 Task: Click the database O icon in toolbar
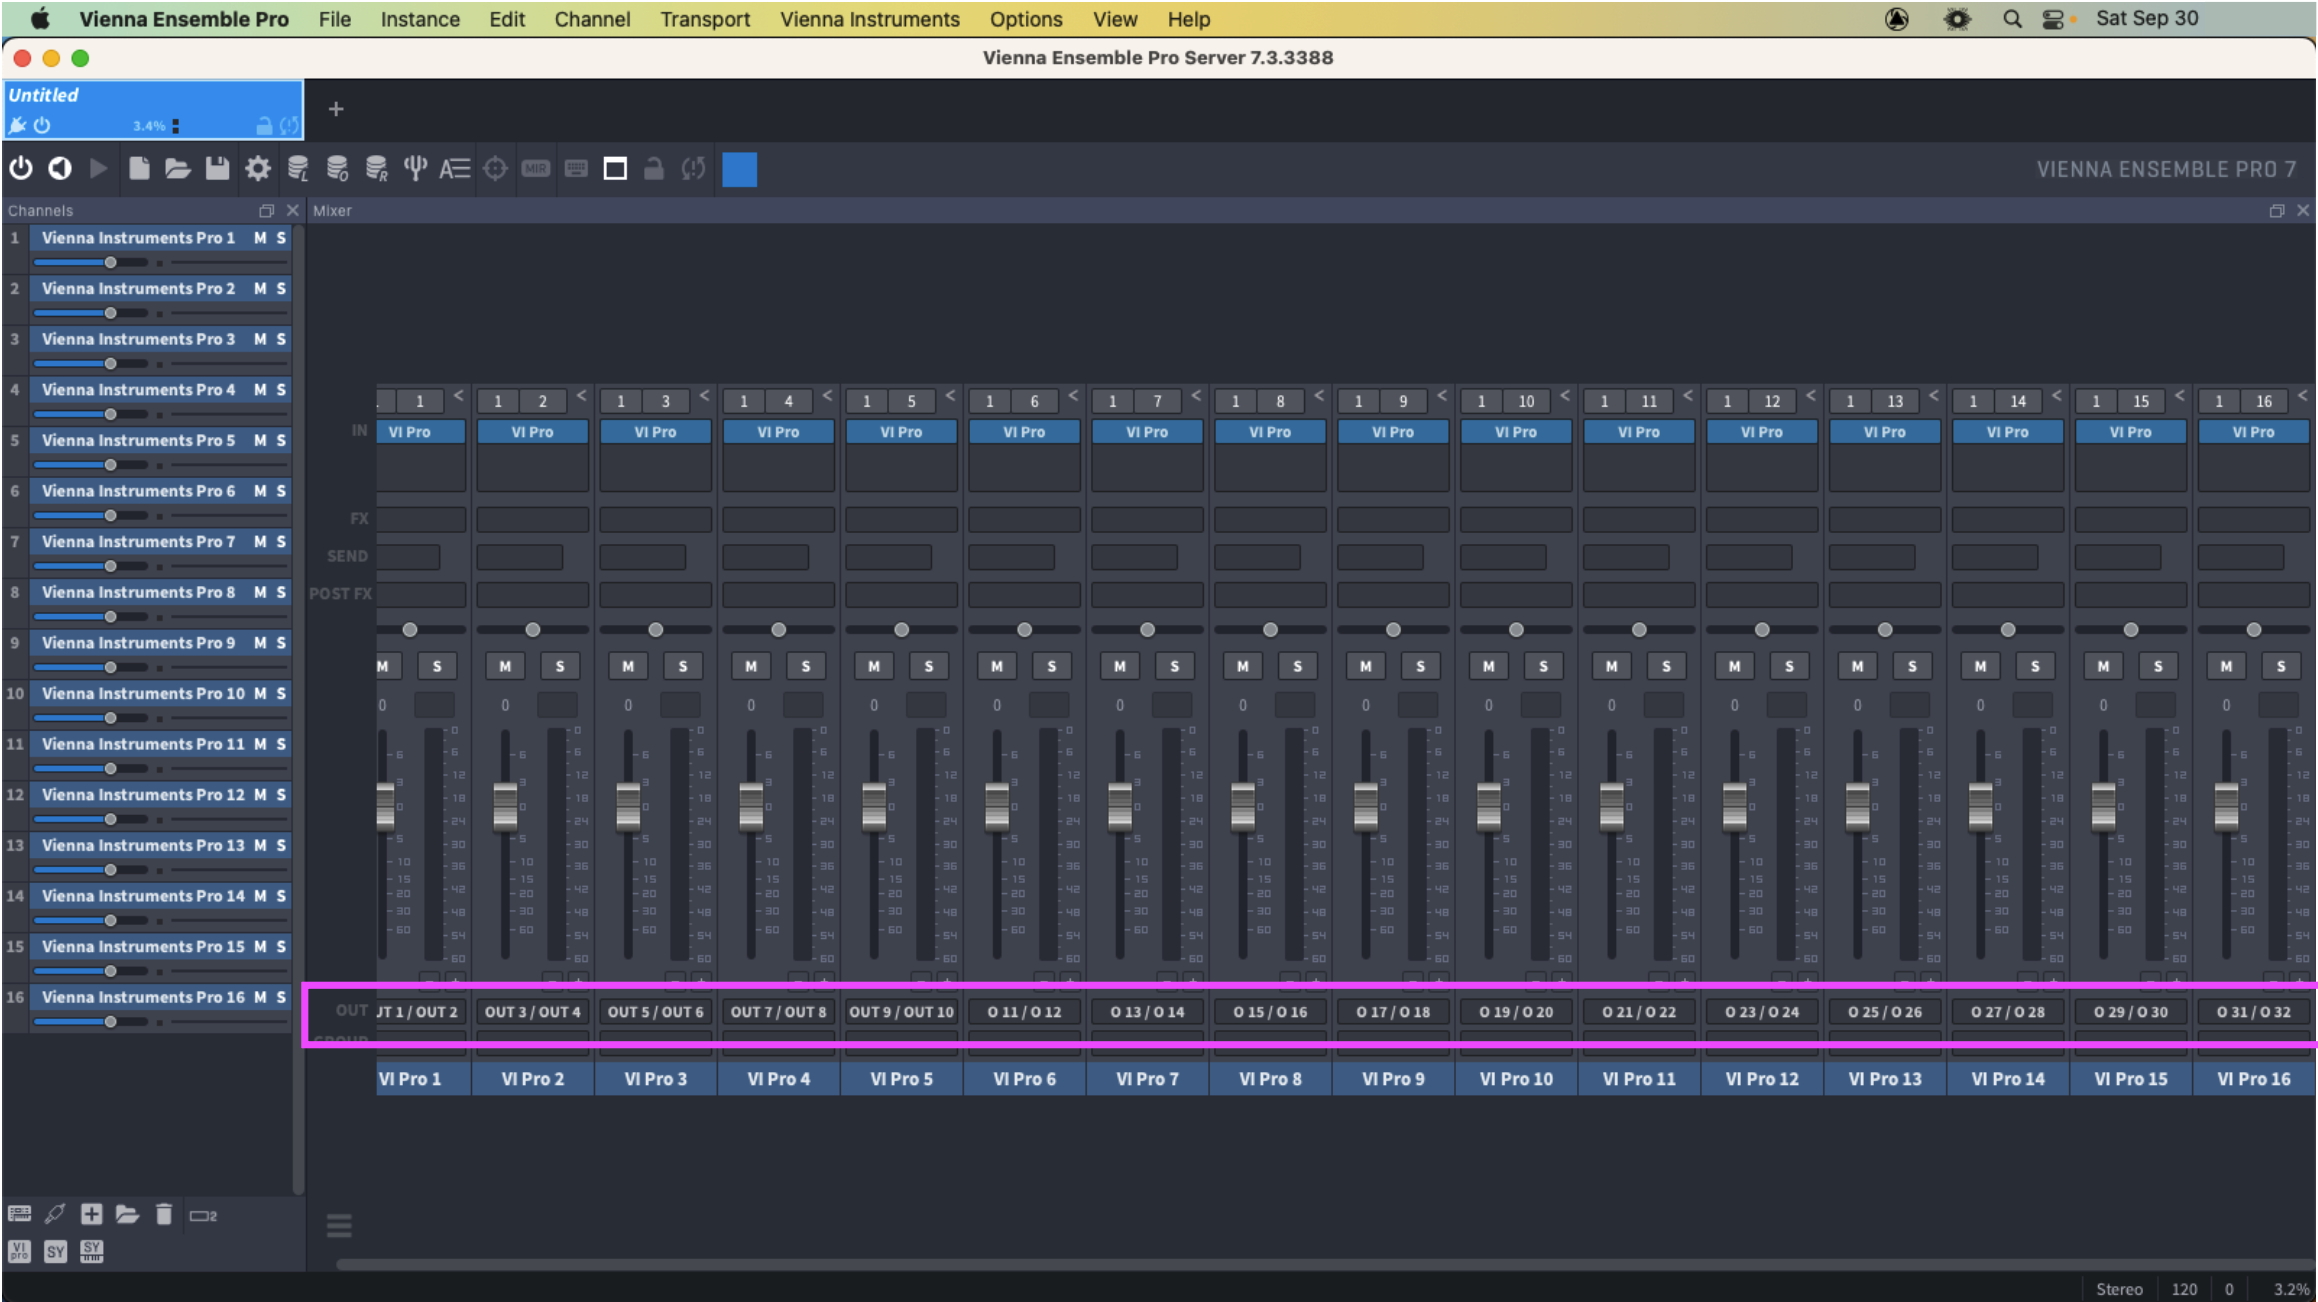click(337, 169)
